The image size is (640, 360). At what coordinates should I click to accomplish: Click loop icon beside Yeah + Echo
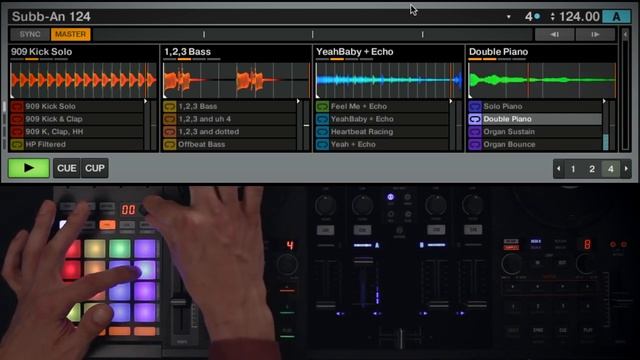[322, 144]
